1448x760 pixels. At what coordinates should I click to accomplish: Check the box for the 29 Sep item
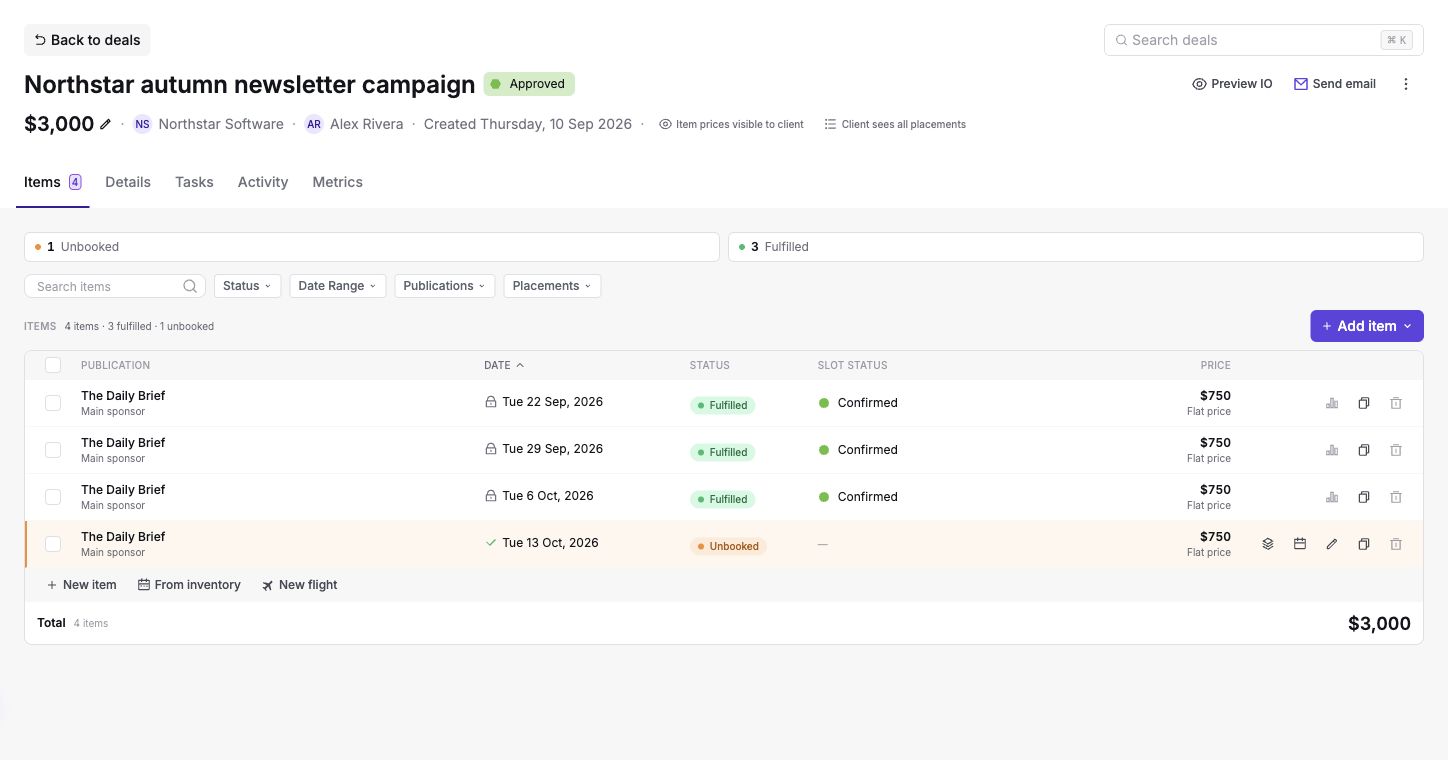(53, 450)
